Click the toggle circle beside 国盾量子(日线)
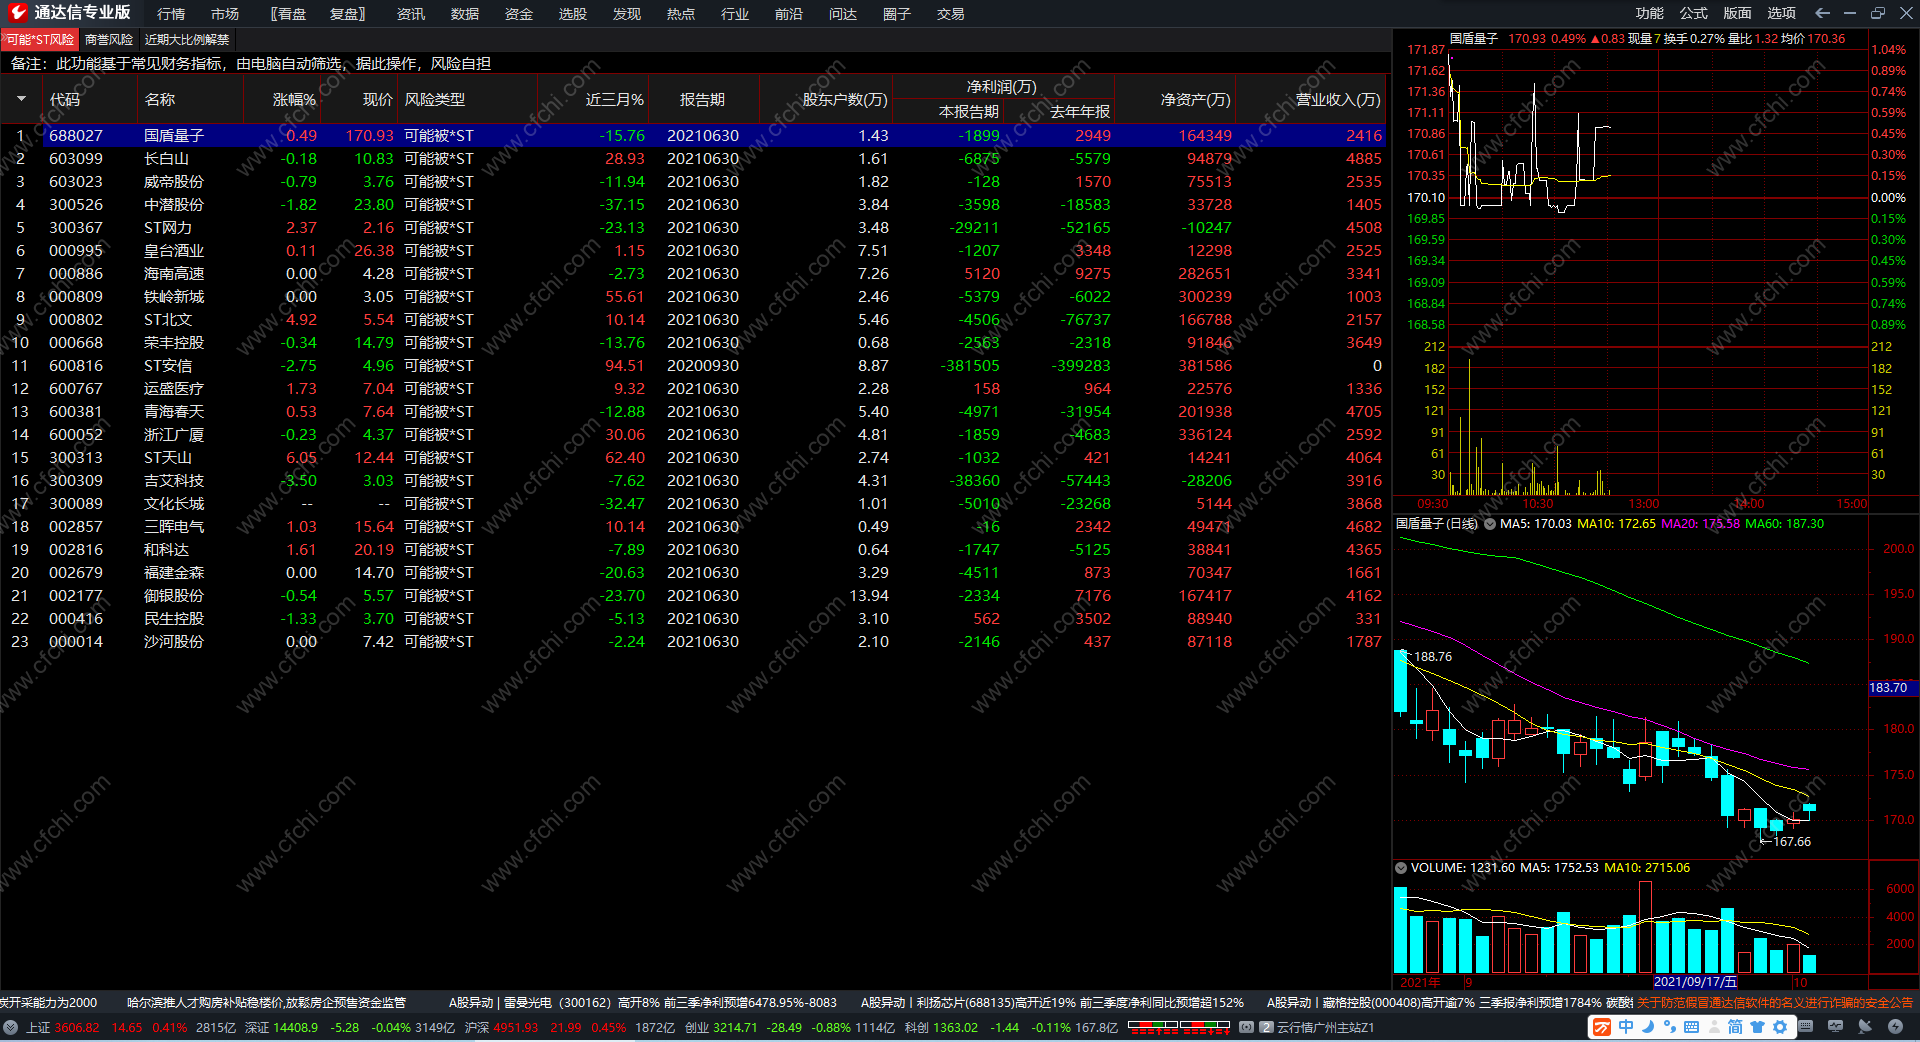Viewport: 1920px width, 1042px height. tap(1490, 524)
